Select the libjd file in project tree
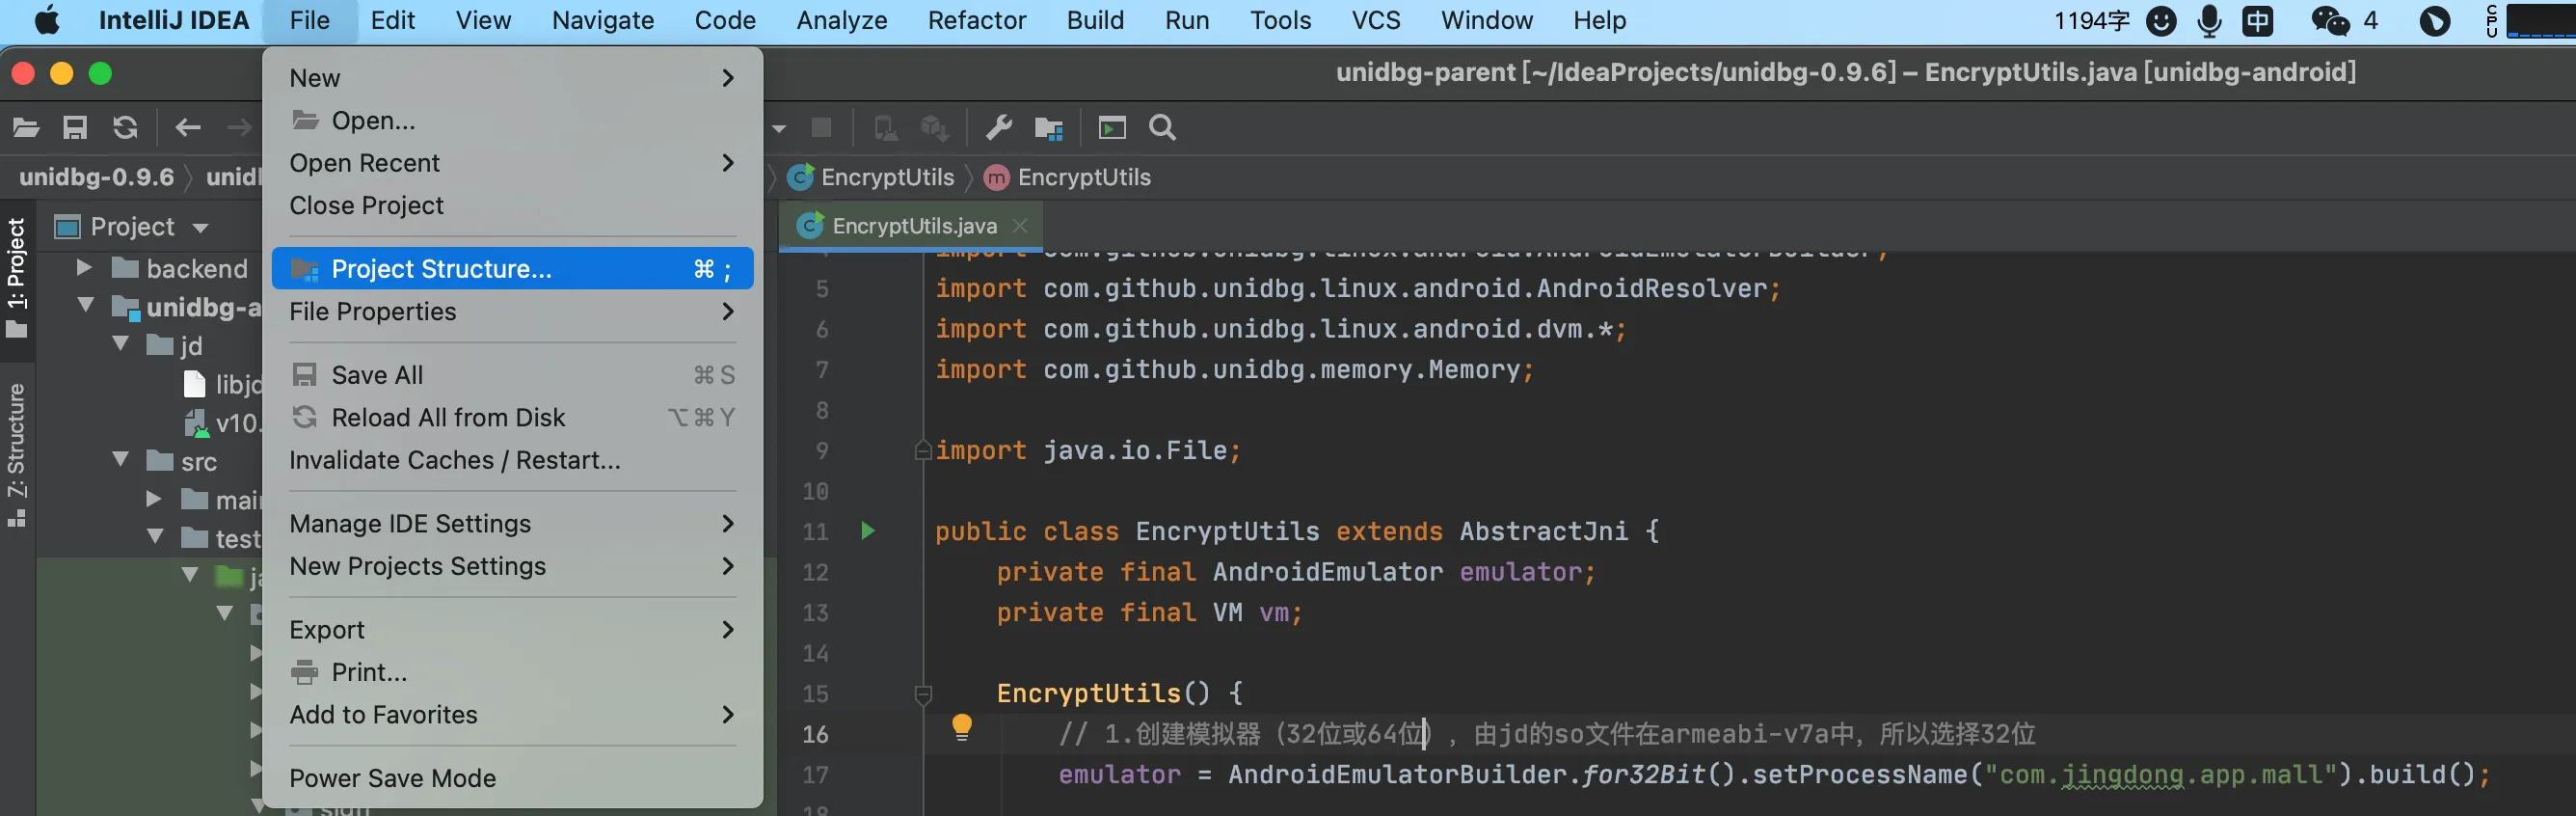 pyautogui.click(x=223, y=384)
